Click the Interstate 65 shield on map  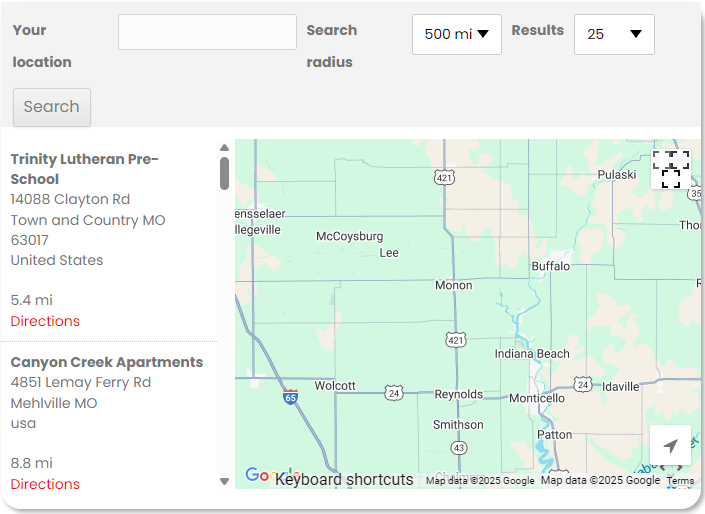pos(290,397)
